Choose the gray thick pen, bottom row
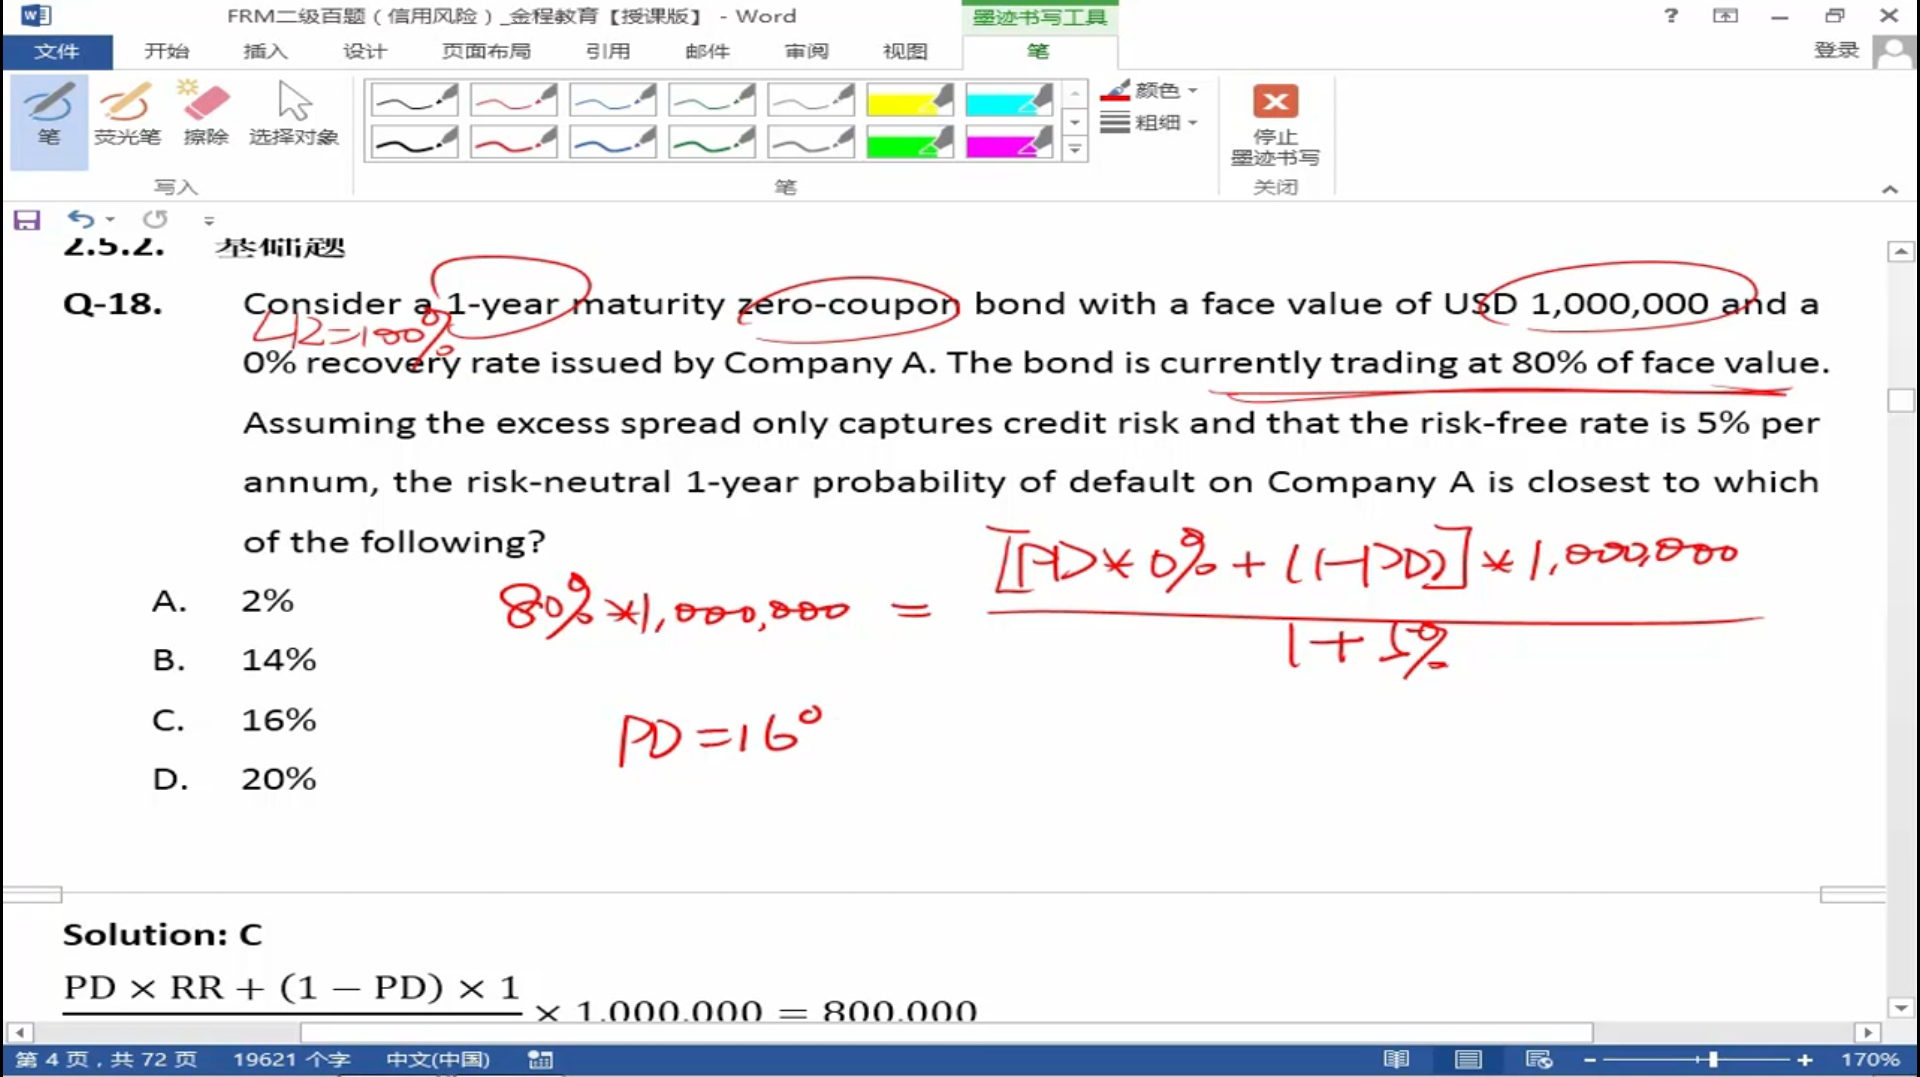Viewport: 1920px width, 1077px height. 810,142
